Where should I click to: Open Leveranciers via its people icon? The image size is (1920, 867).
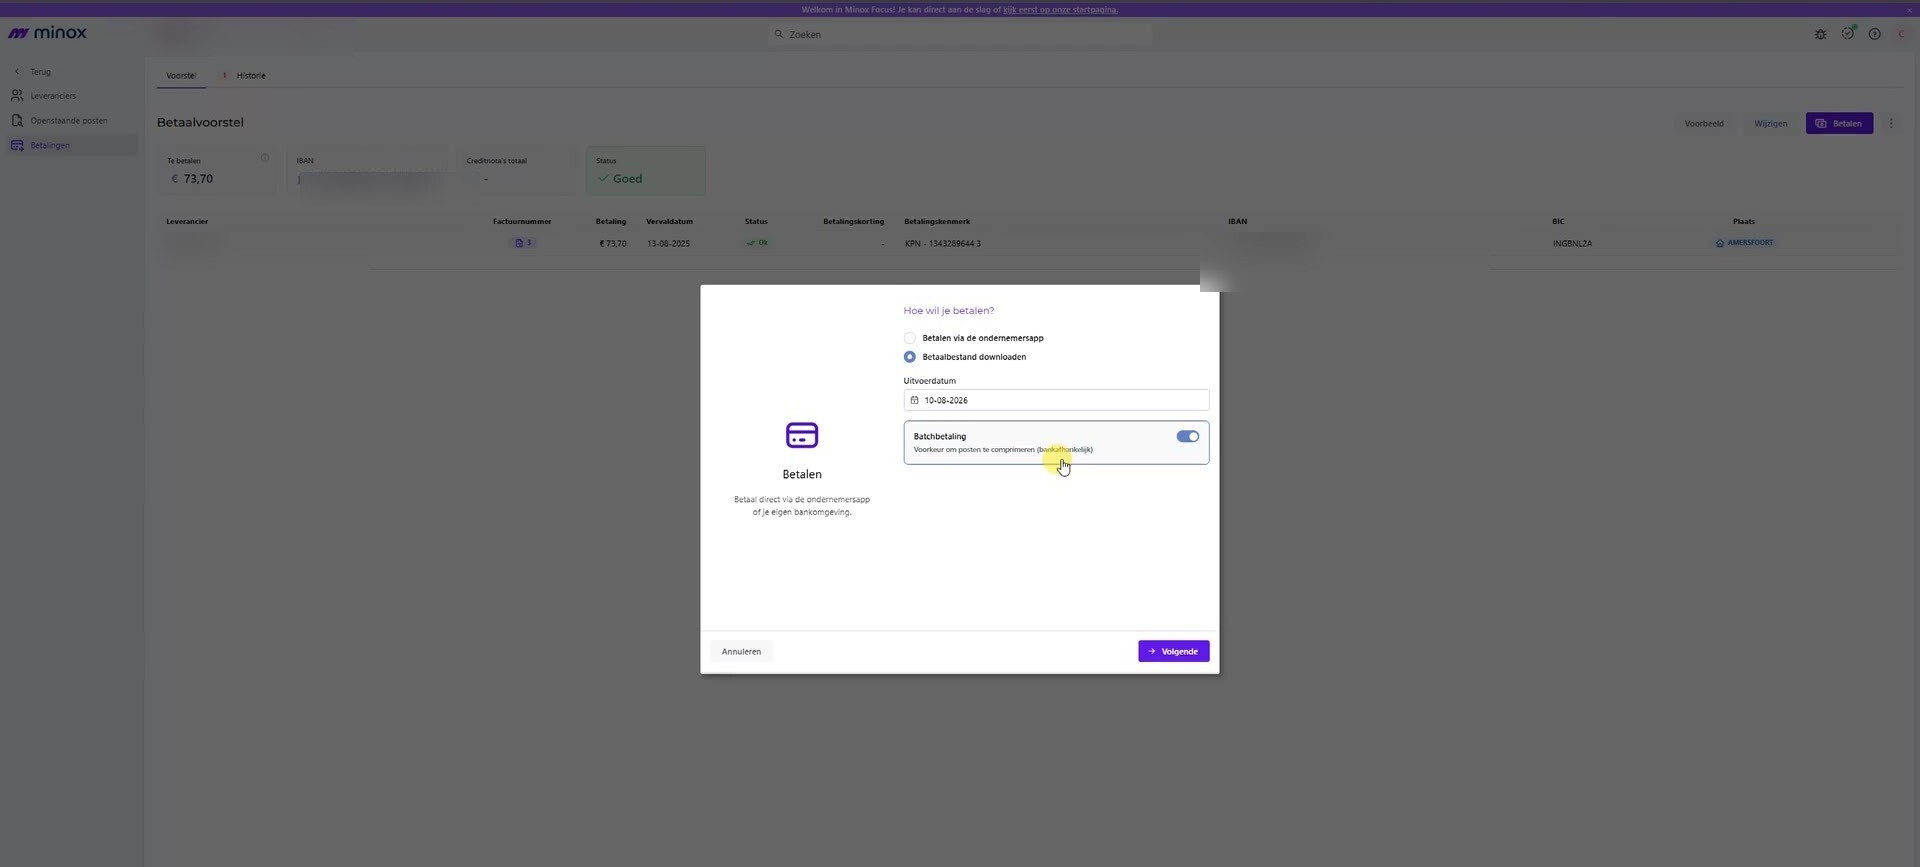pos(17,96)
